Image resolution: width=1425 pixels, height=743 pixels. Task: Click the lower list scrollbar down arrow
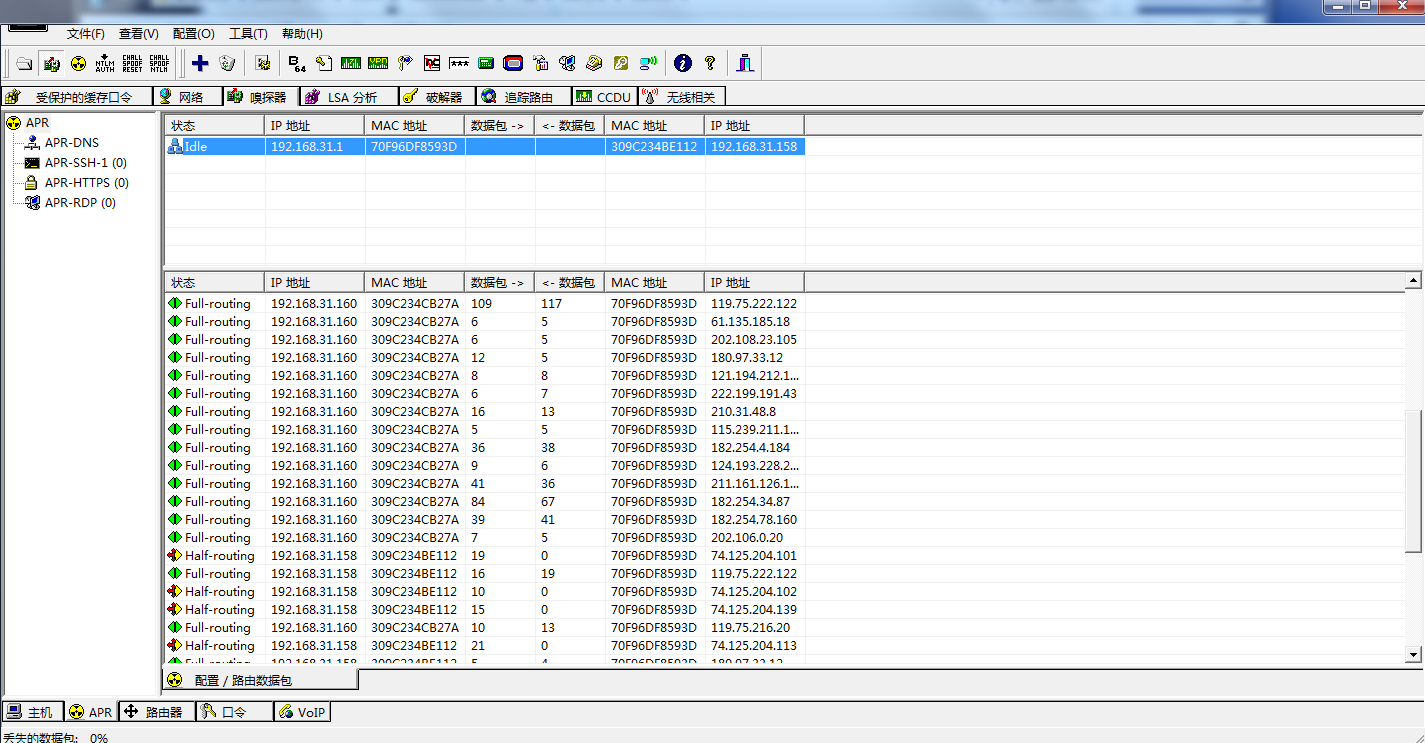tap(1413, 654)
